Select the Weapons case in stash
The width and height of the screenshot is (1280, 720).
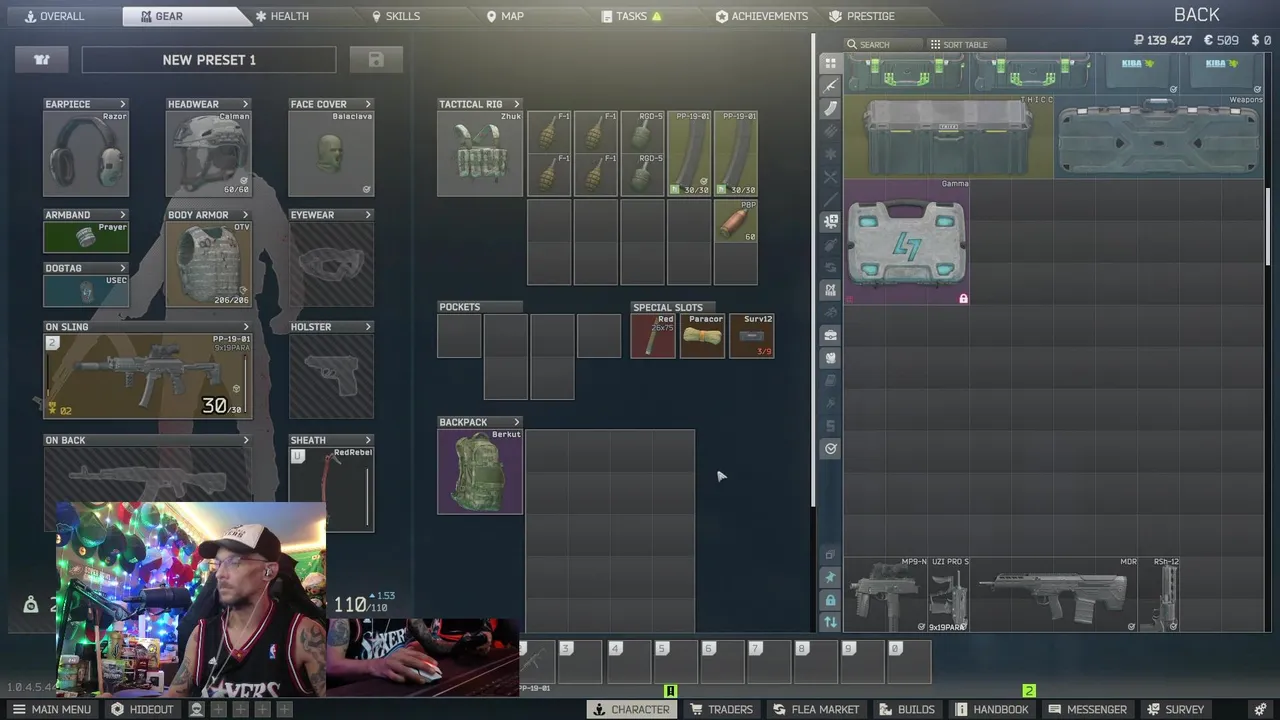tap(1160, 137)
